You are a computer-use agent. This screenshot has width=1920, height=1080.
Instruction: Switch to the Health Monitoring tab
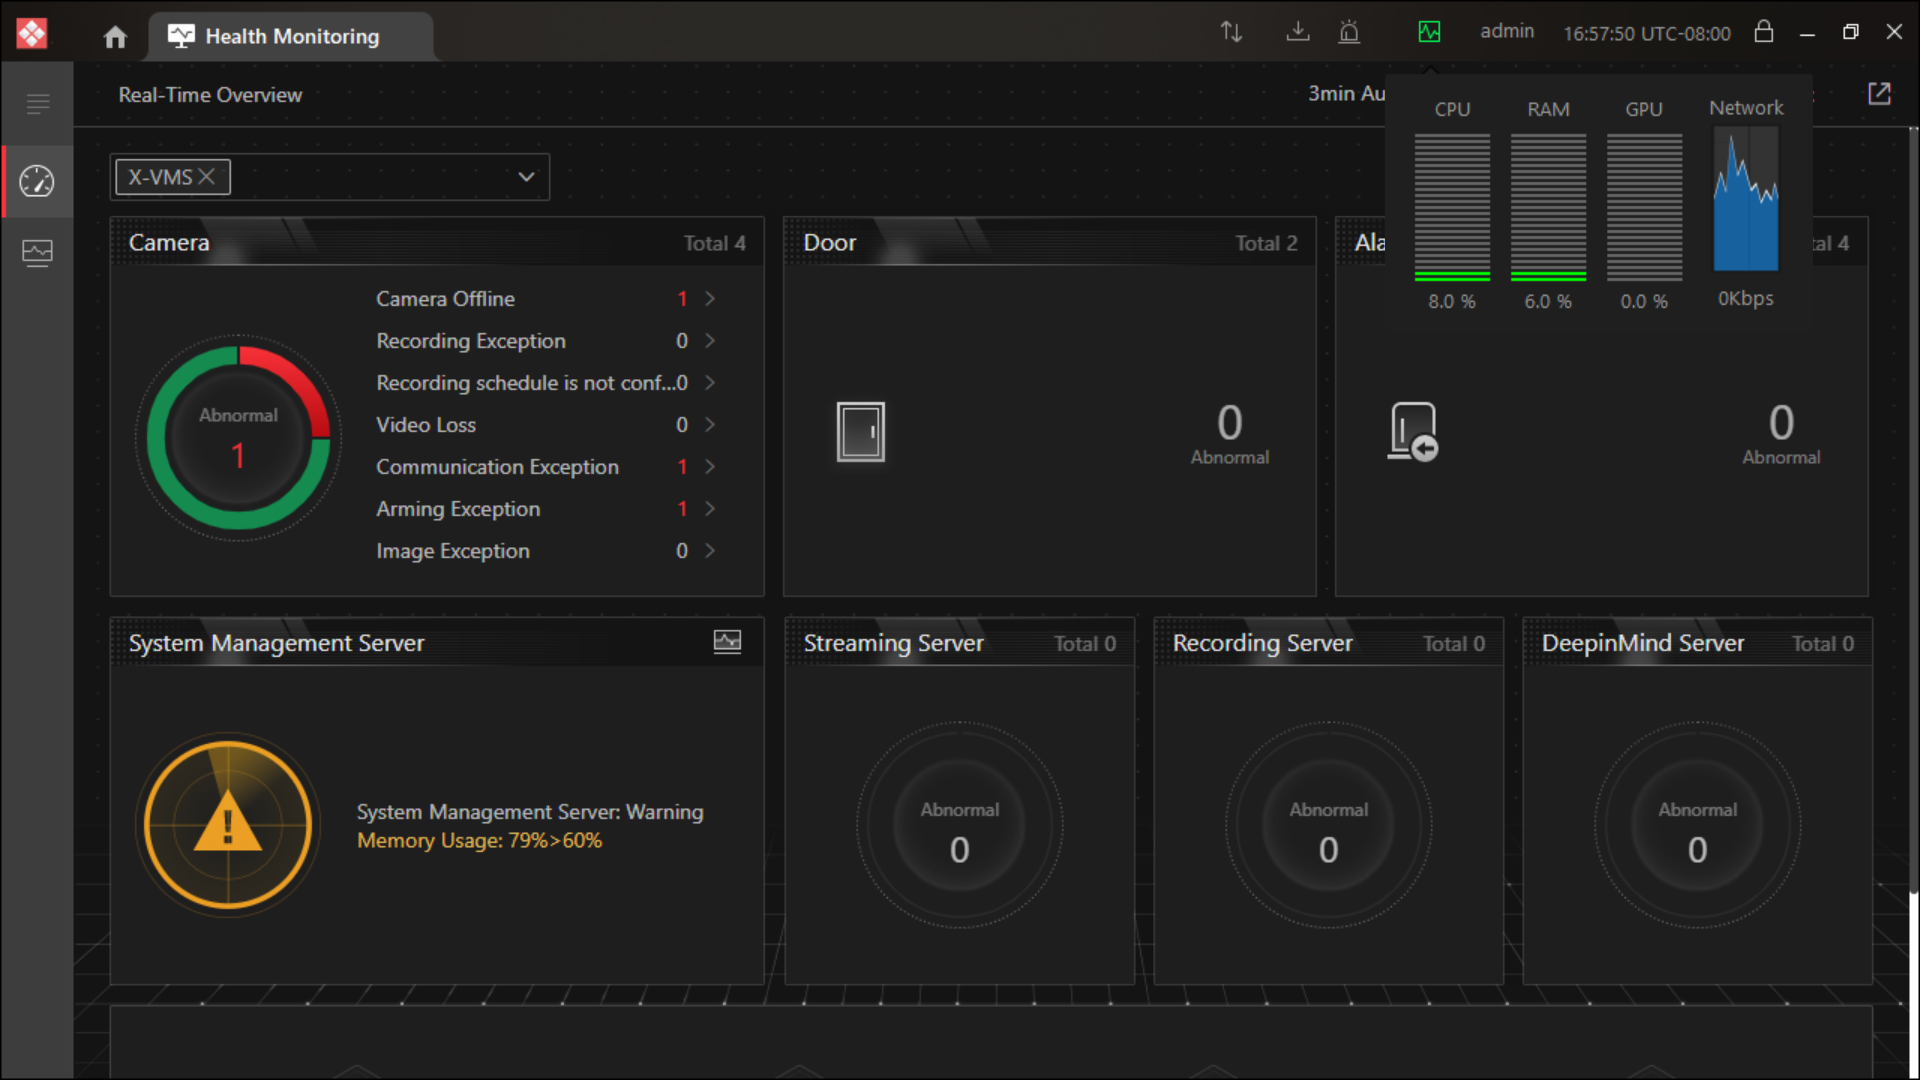[x=291, y=36]
